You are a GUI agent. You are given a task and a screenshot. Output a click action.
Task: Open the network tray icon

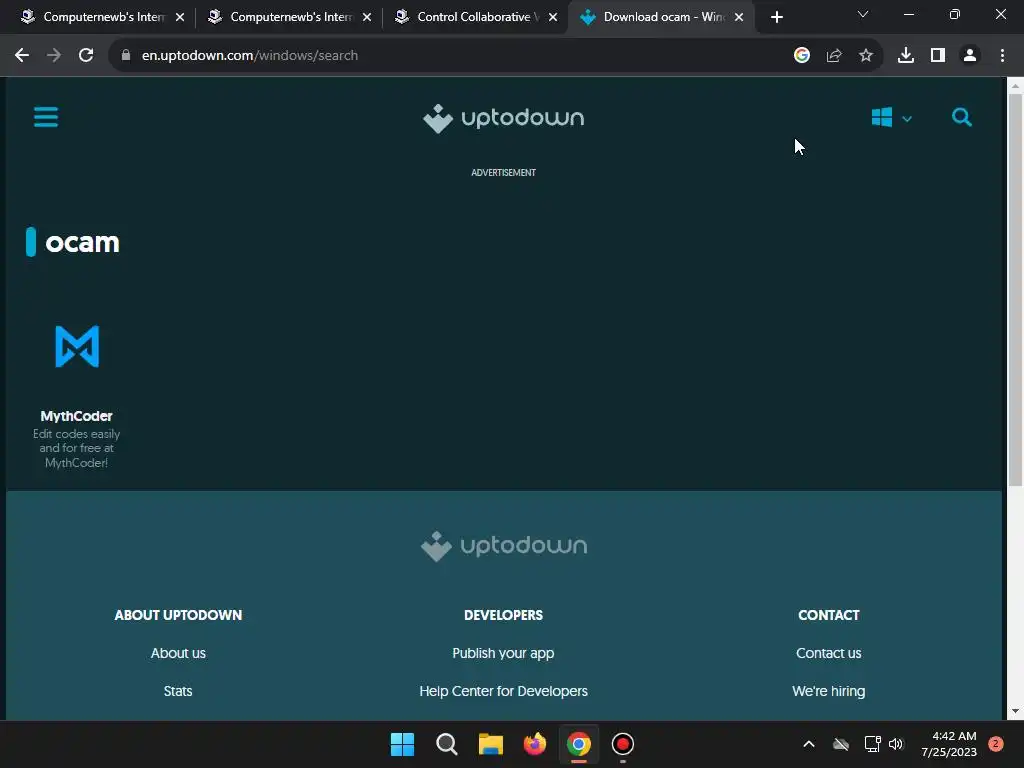(872, 744)
